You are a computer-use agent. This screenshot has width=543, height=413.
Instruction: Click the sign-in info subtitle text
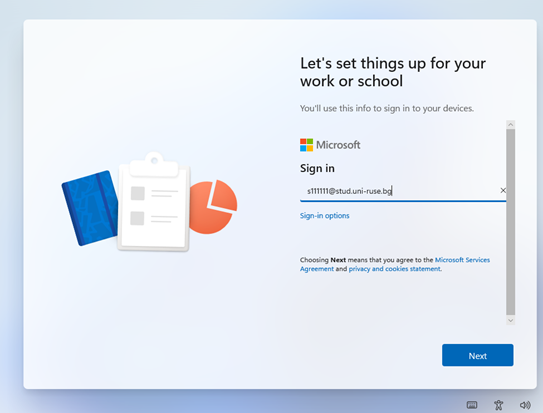point(387,108)
